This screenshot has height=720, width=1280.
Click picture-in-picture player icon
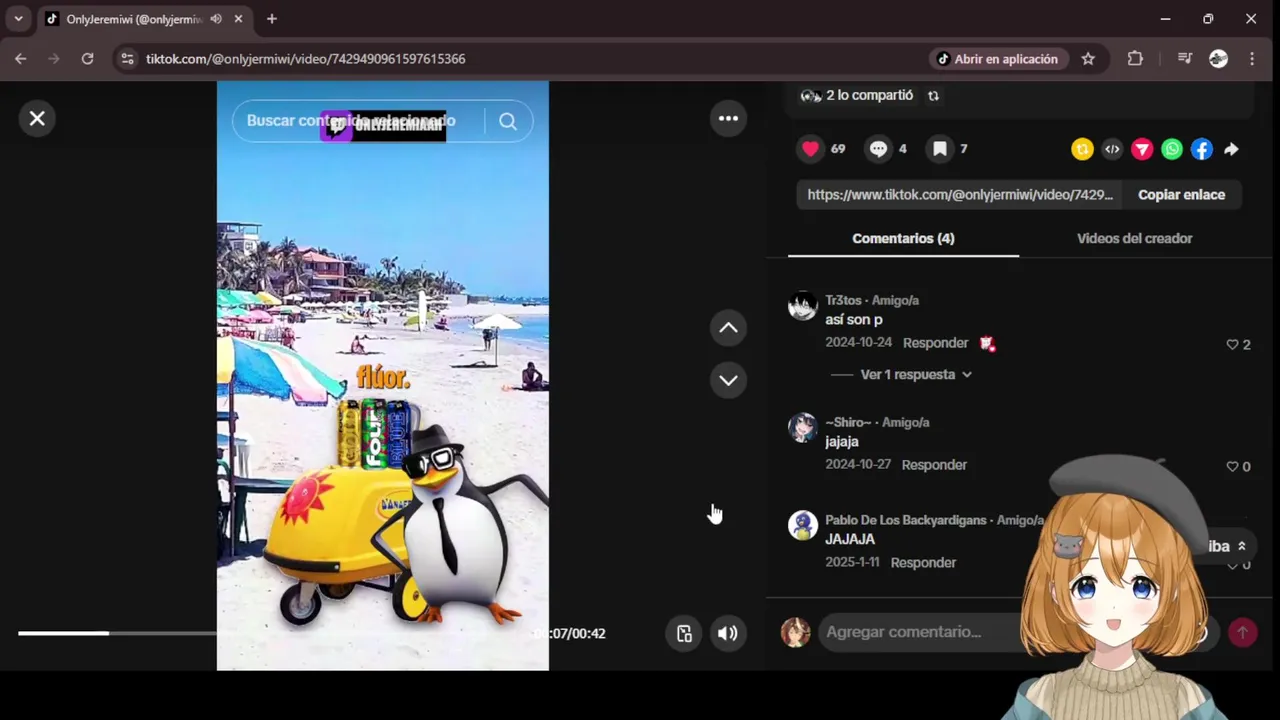[x=684, y=633]
